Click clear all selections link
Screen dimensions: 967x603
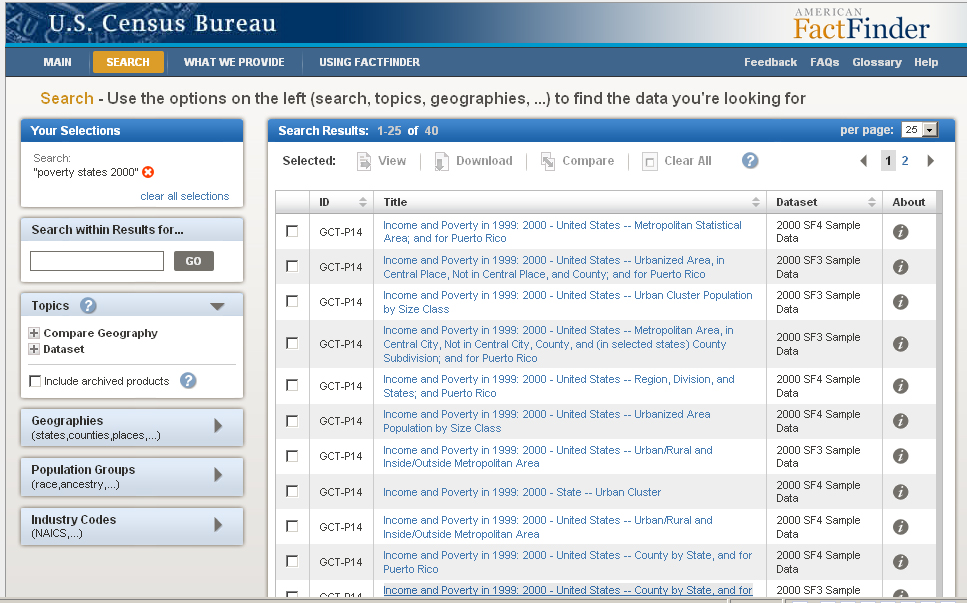pos(184,196)
